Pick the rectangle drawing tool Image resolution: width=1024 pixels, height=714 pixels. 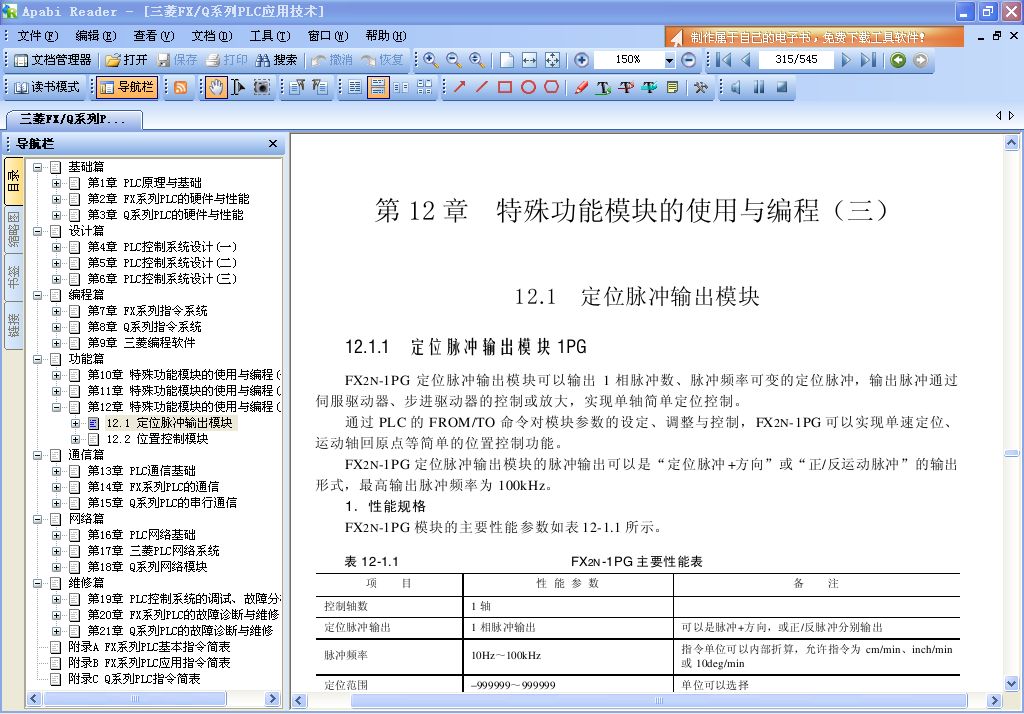click(x=505, y=87)
